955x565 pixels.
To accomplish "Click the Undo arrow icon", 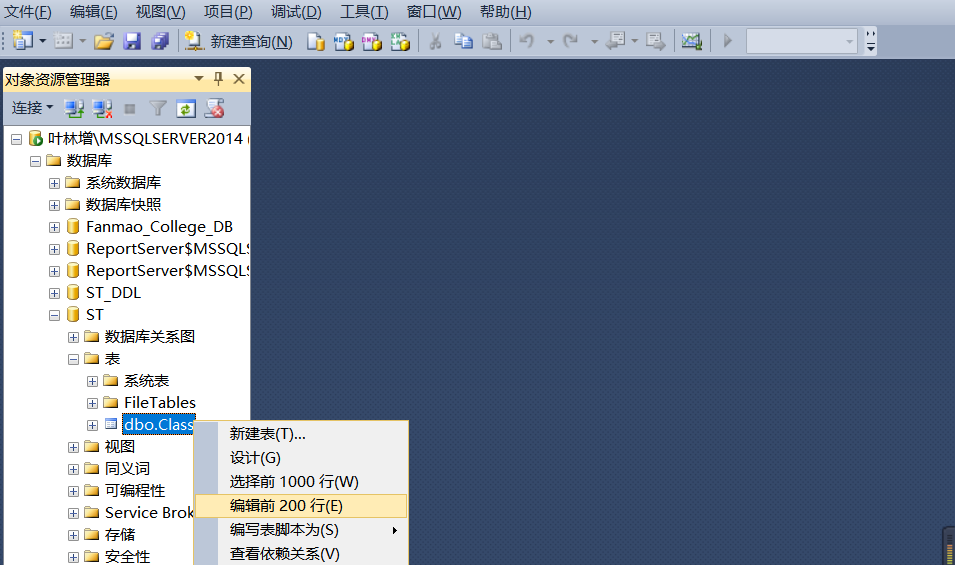I will point(527,41).
